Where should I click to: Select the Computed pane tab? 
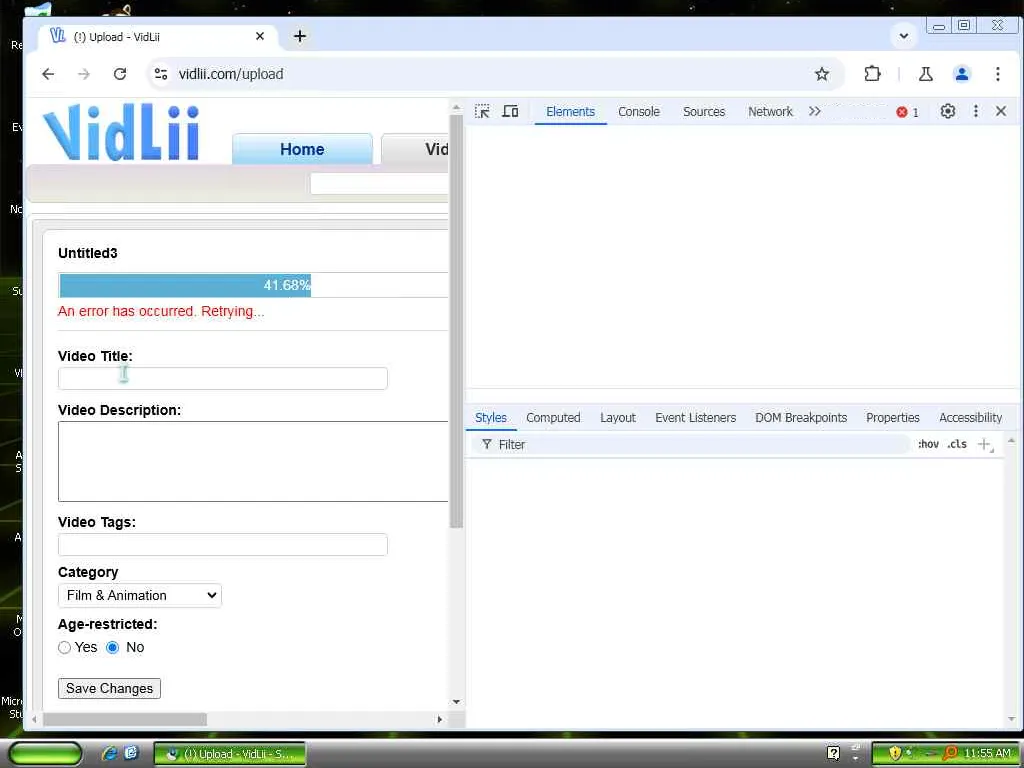click(x=553, y=417)
